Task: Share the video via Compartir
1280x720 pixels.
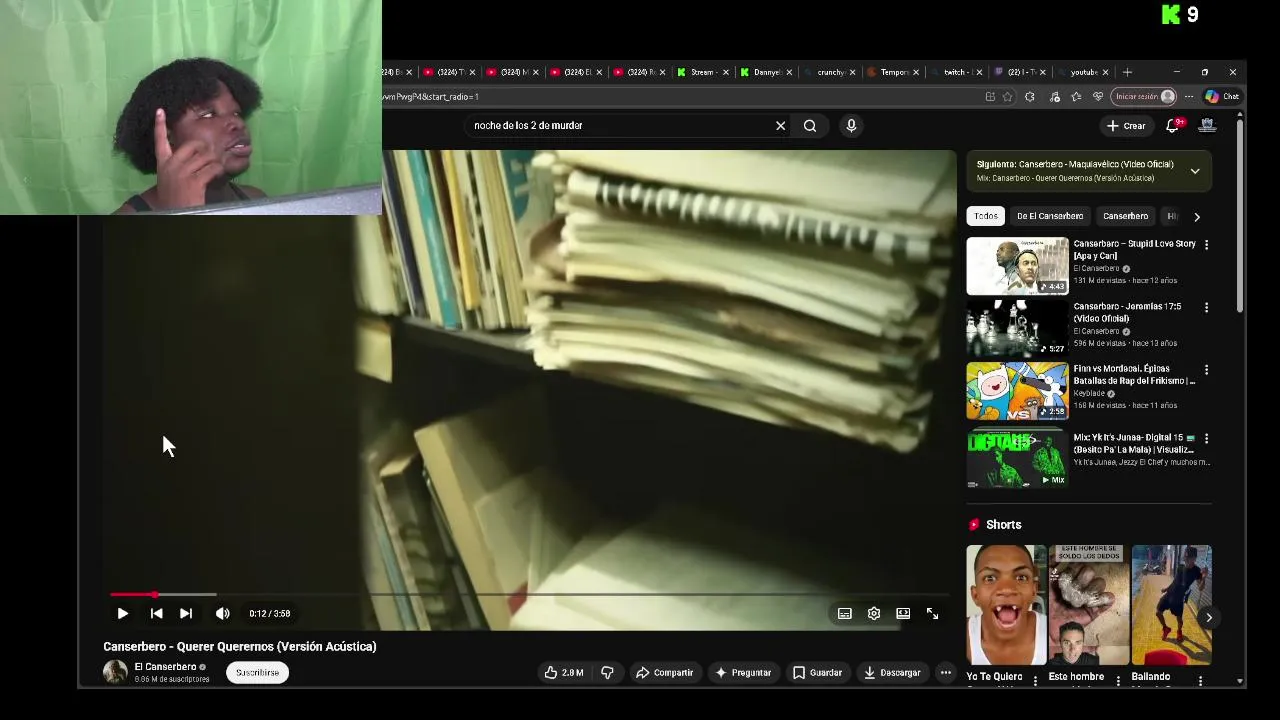Action: coord(664,673)
